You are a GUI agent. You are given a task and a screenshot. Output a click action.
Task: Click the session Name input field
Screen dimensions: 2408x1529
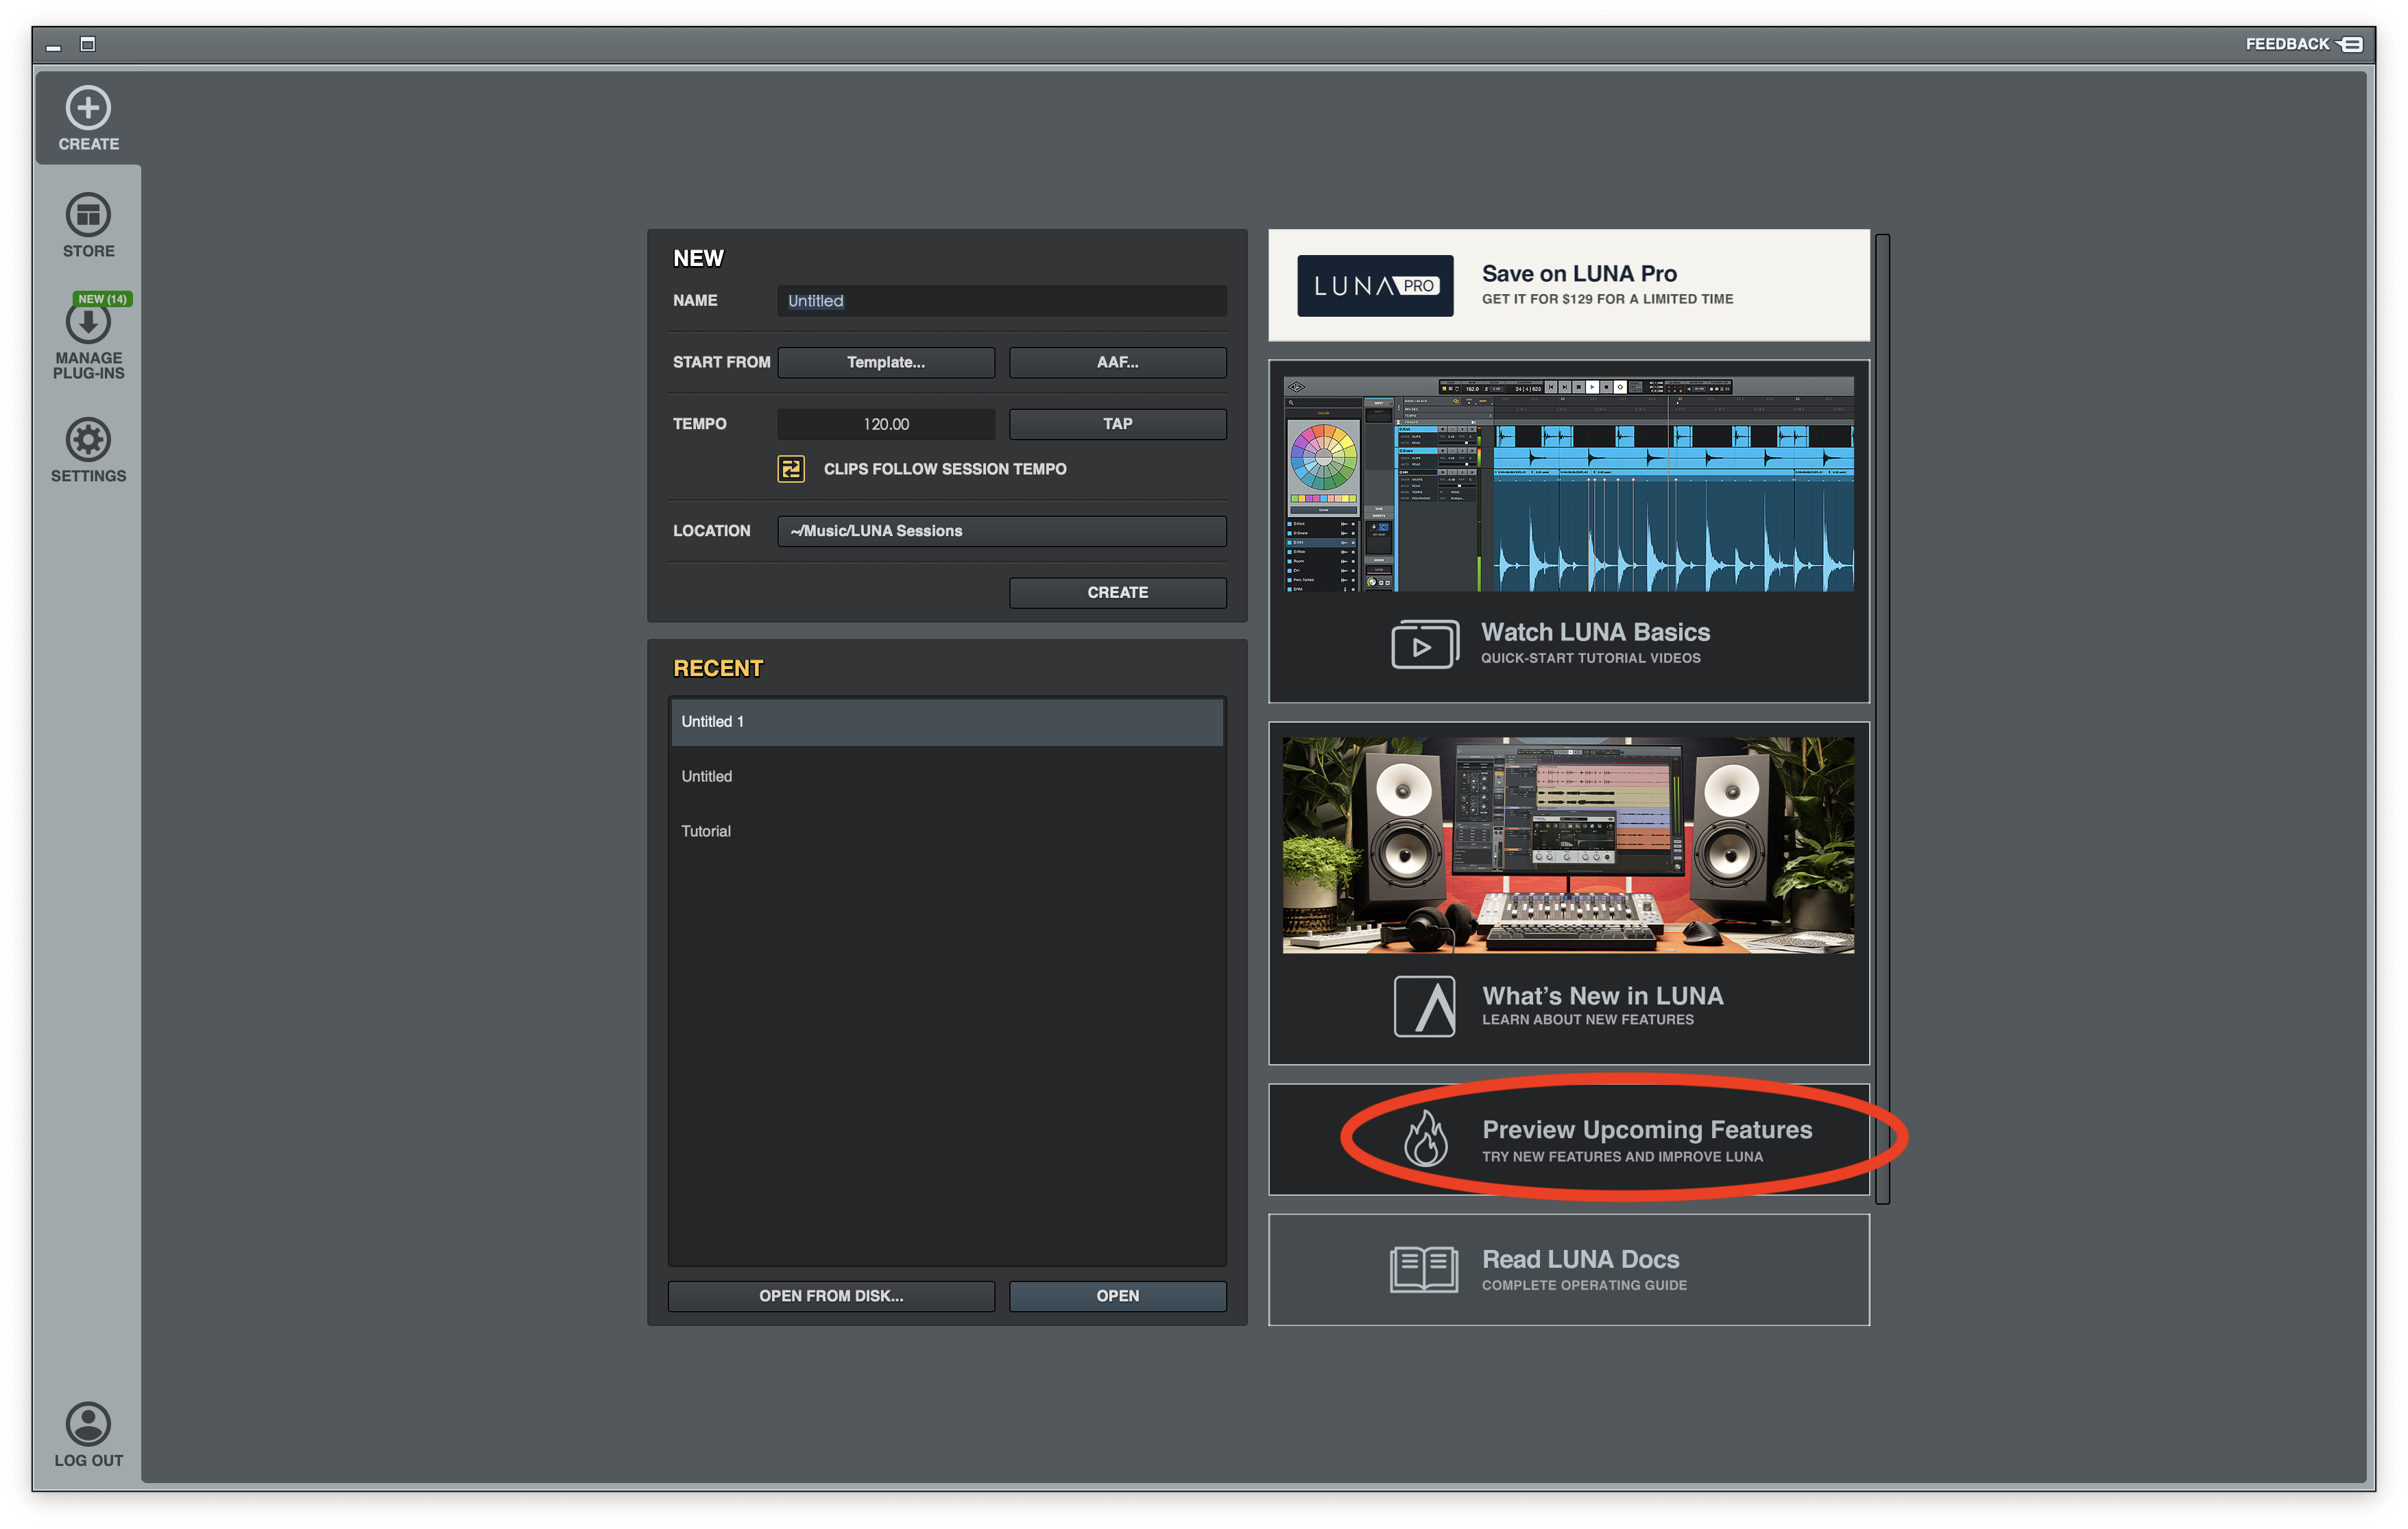tap(1001, 301)
